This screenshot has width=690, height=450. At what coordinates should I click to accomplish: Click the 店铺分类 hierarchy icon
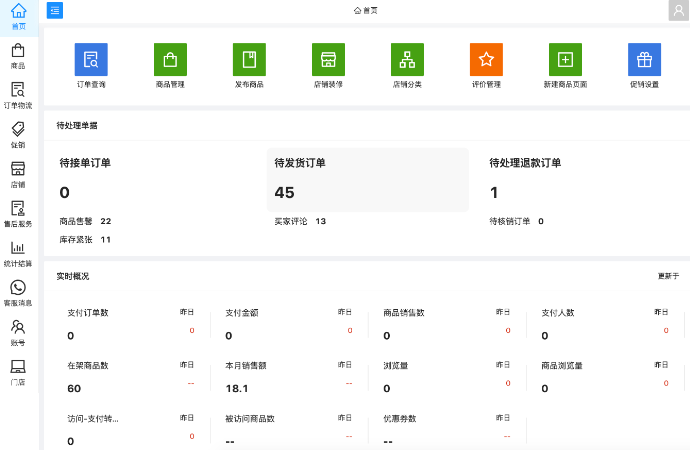pyautogui.click(x=407, y=60)
